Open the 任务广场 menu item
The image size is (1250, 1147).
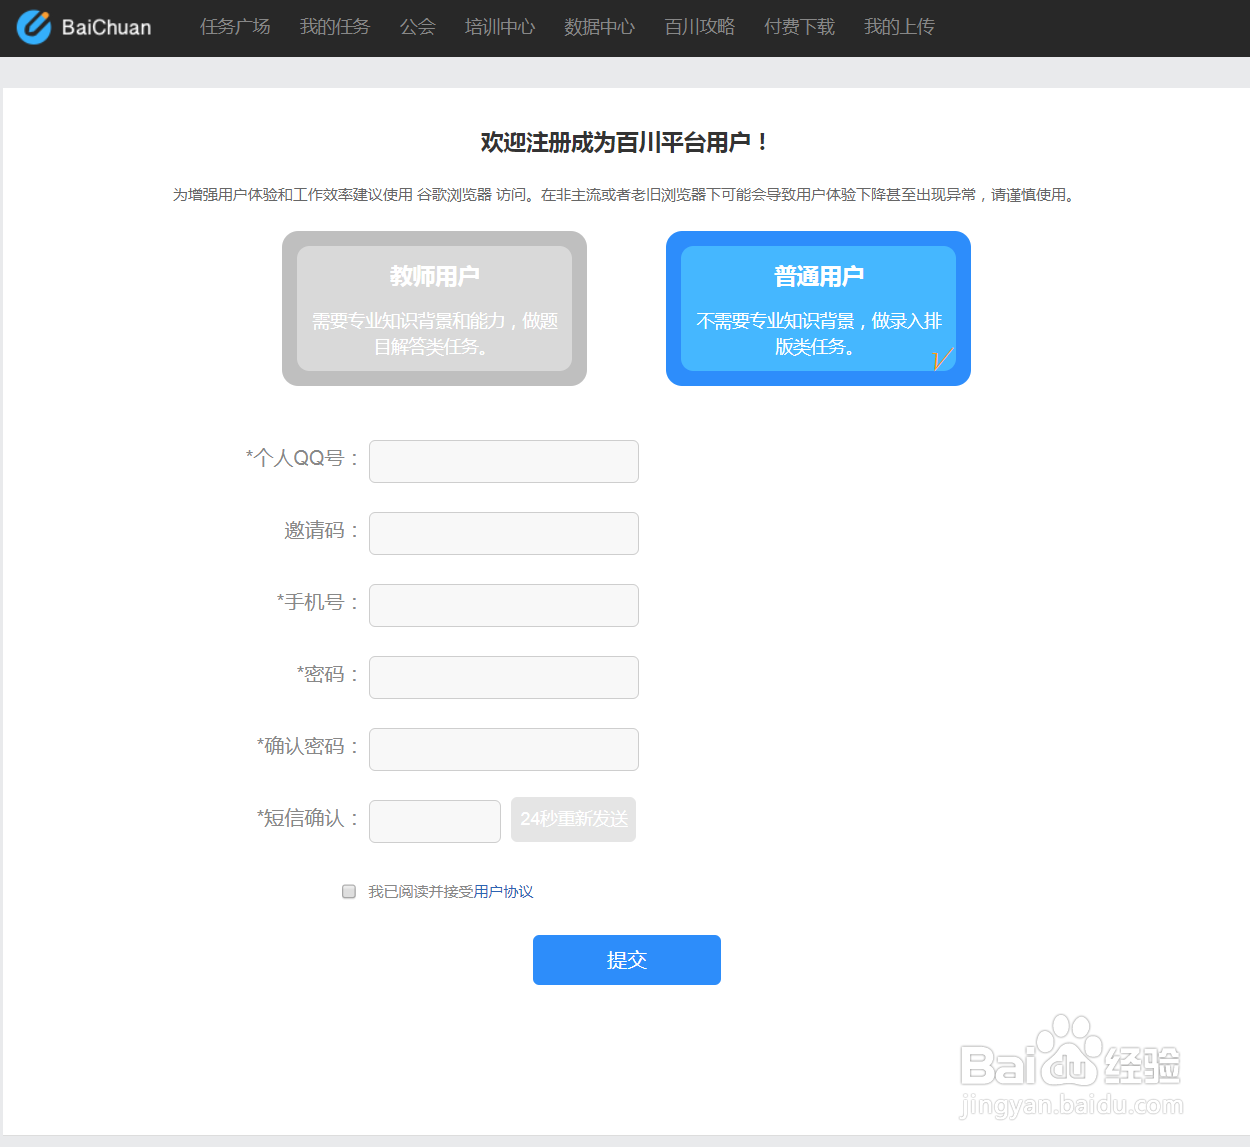[235, 27]
